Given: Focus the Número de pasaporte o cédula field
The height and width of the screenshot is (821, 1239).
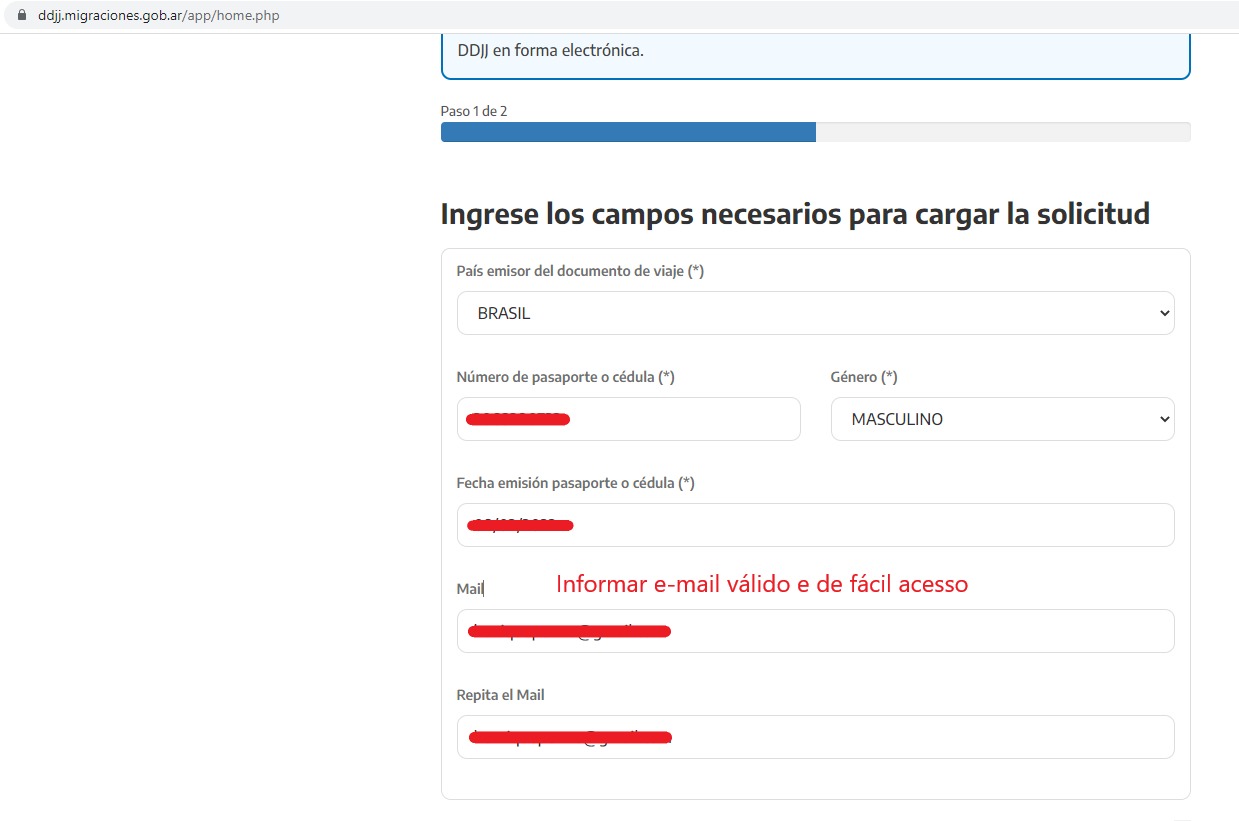Looking at the screenshot, I should point(628,419).
